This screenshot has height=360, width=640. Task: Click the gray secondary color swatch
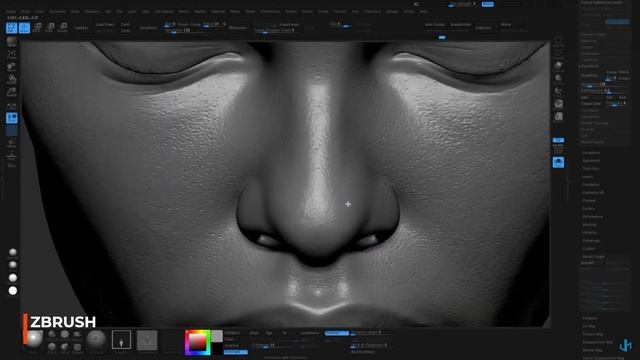217,336
